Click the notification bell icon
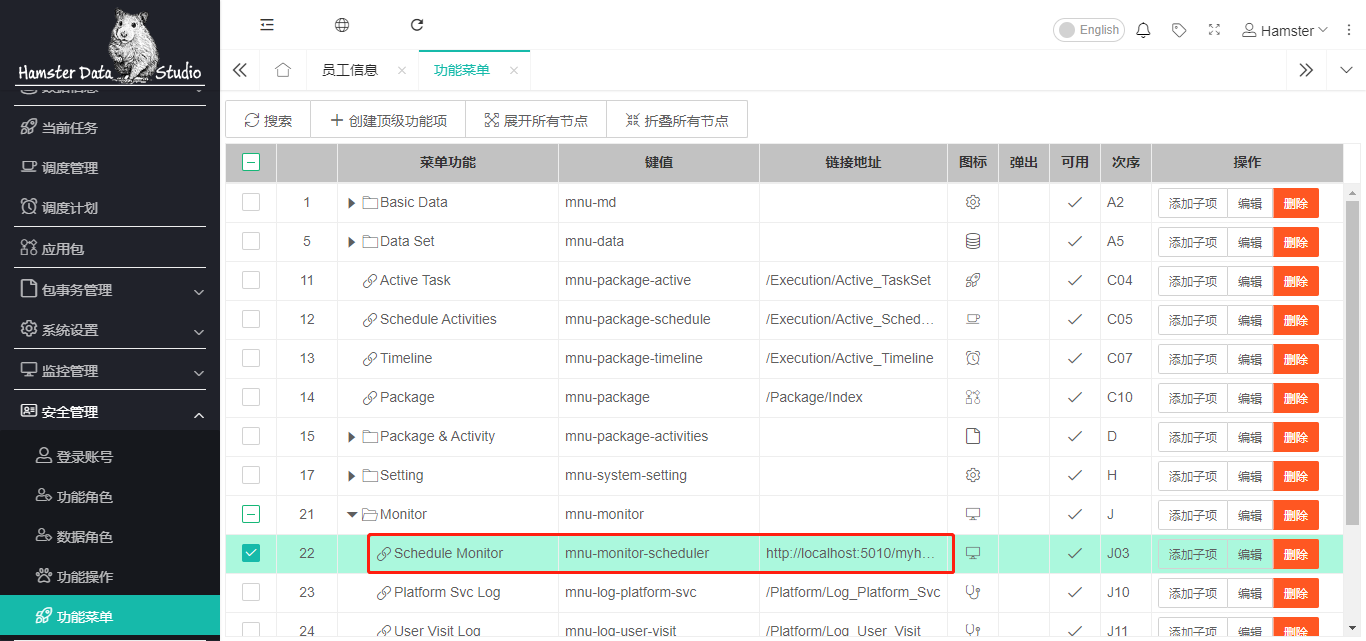The width and height of the screenshot is (1366, 641). (x=1143, y=30)
